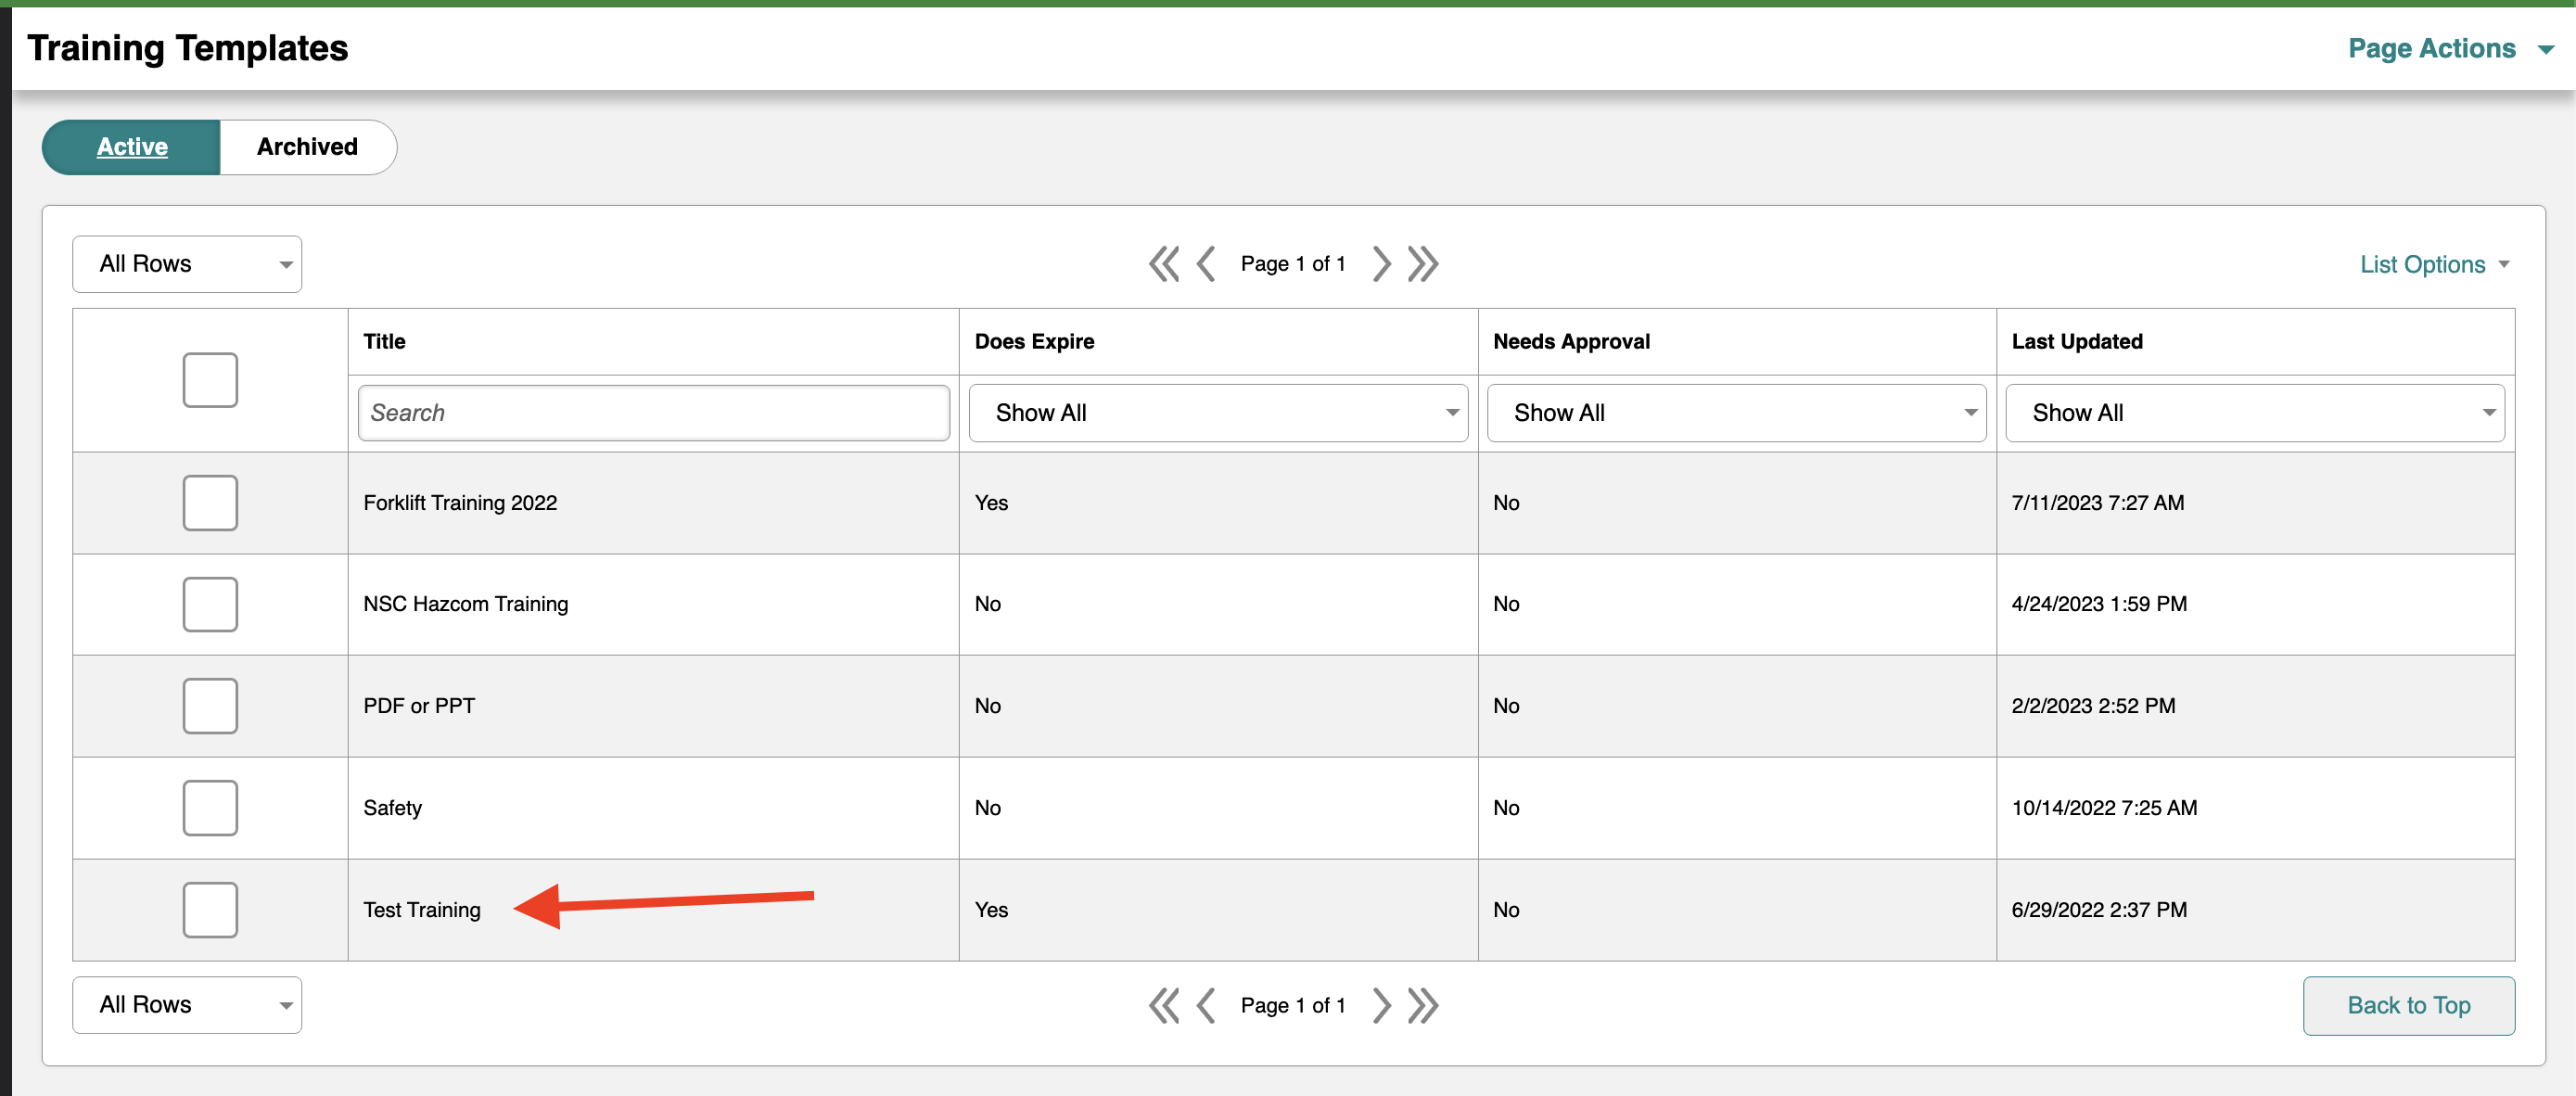
Task: Click Yes in Forklift Training expire cell
Action: [x=991, y=503]
